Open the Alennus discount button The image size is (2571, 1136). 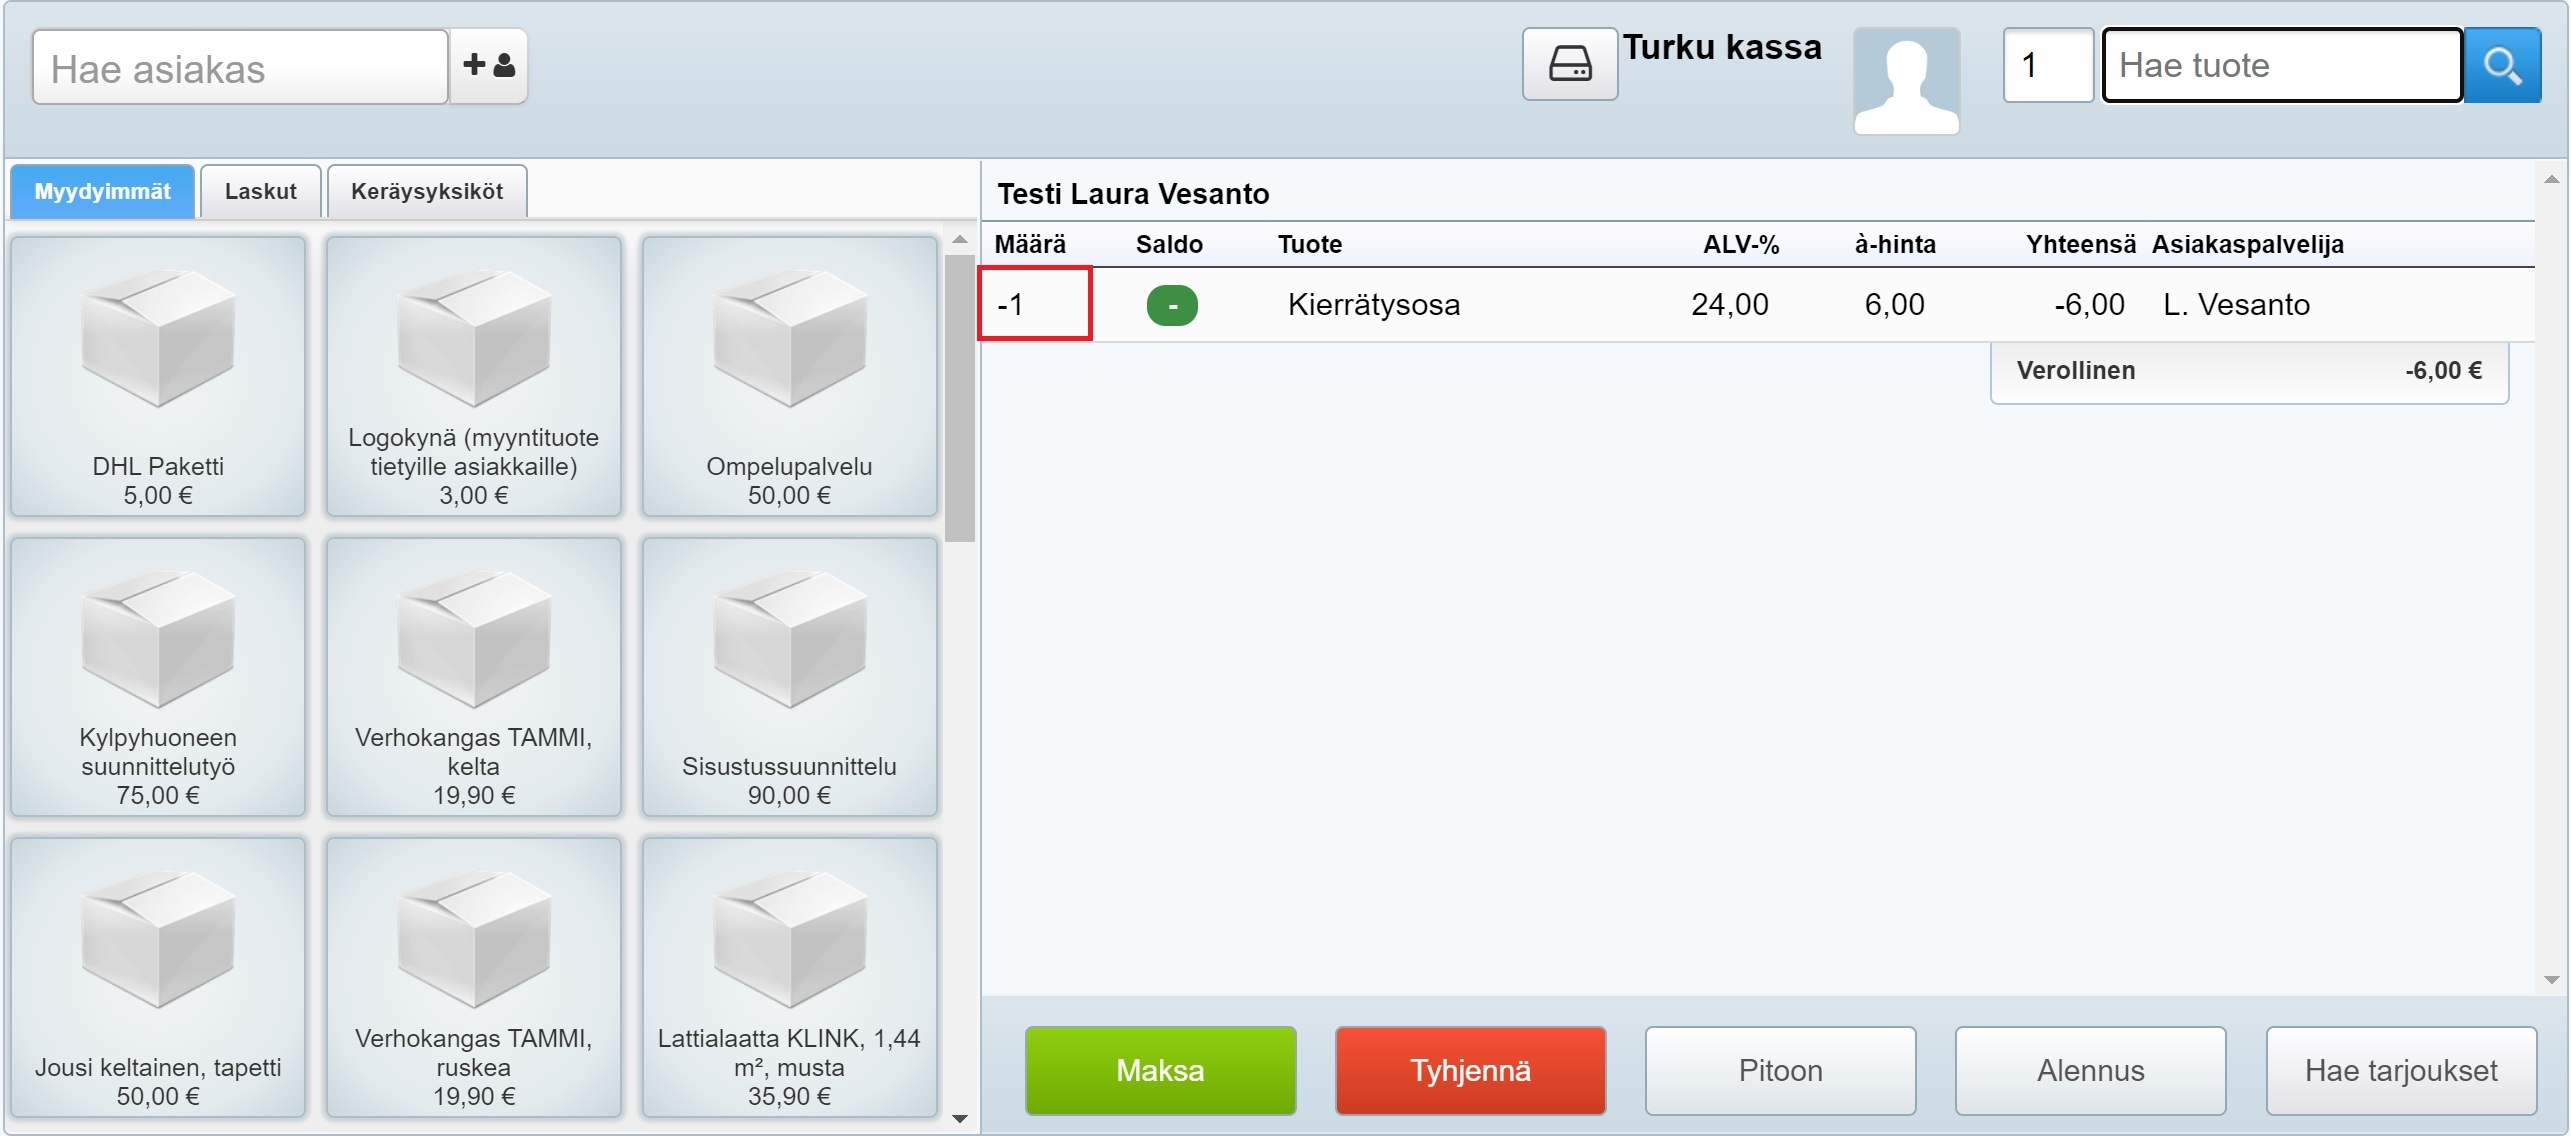click(x=2090, y=1070)
